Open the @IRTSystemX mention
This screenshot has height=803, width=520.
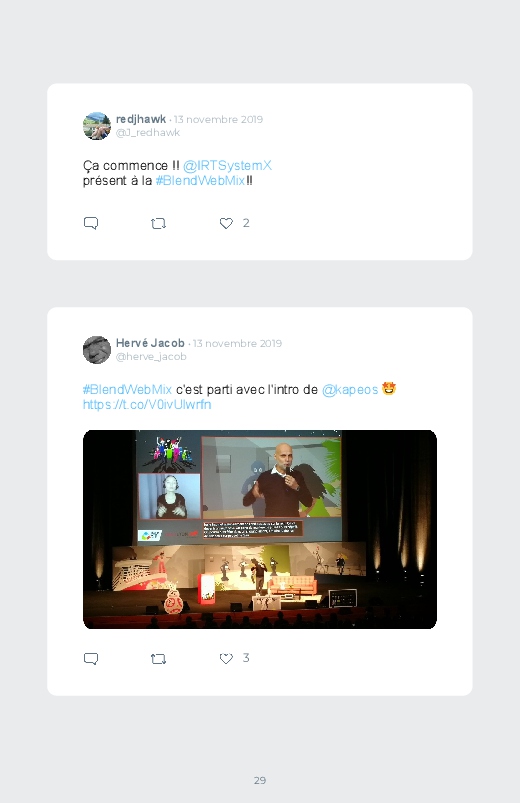click(x=227, y=165)
